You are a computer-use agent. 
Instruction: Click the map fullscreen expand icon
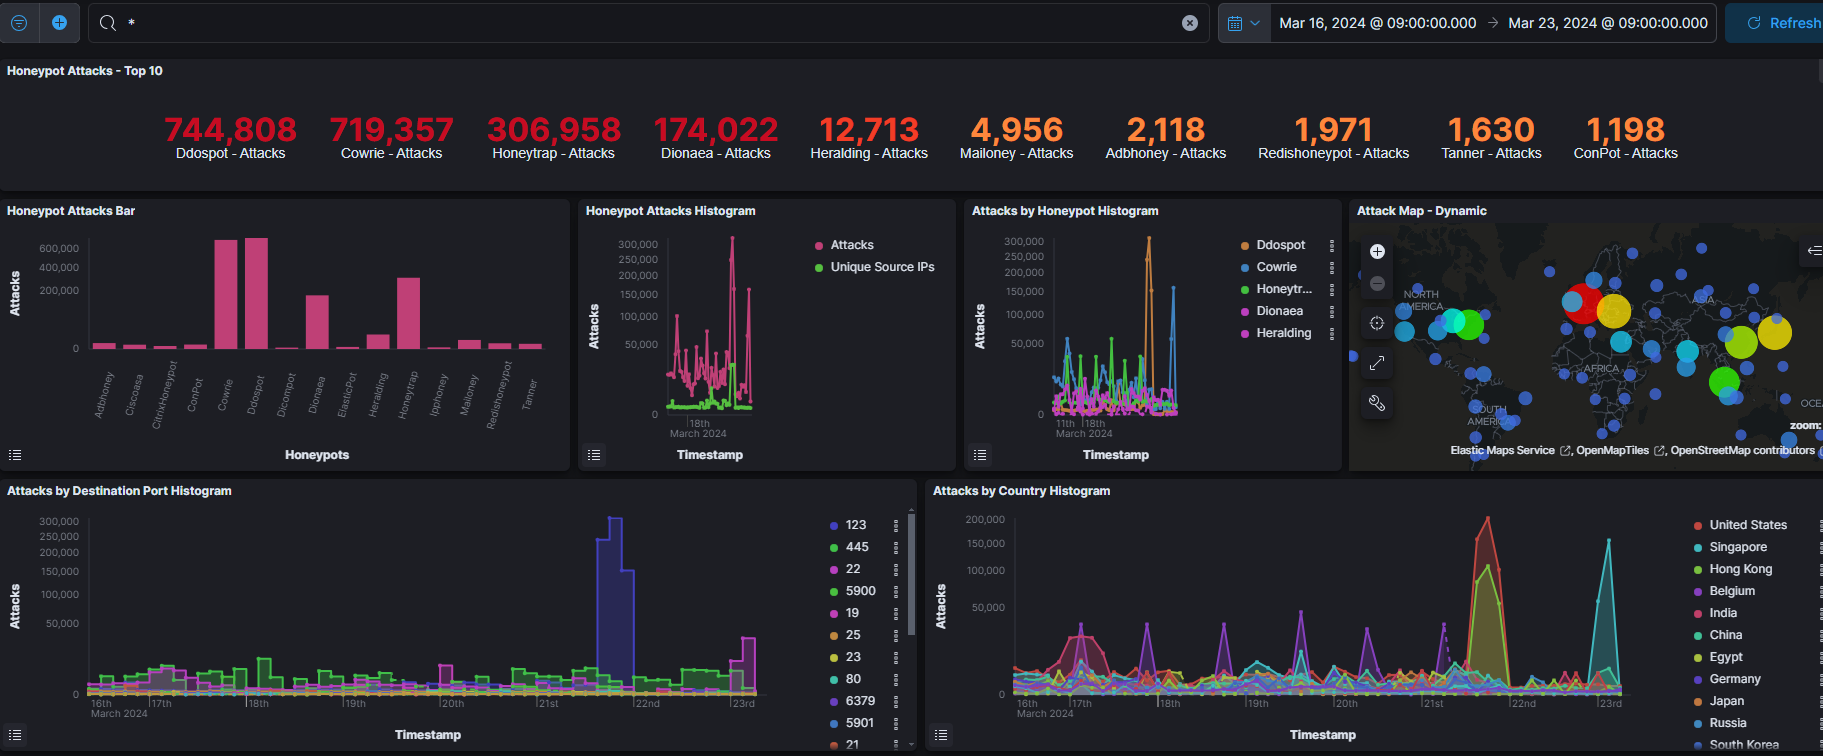[1377, 363]
